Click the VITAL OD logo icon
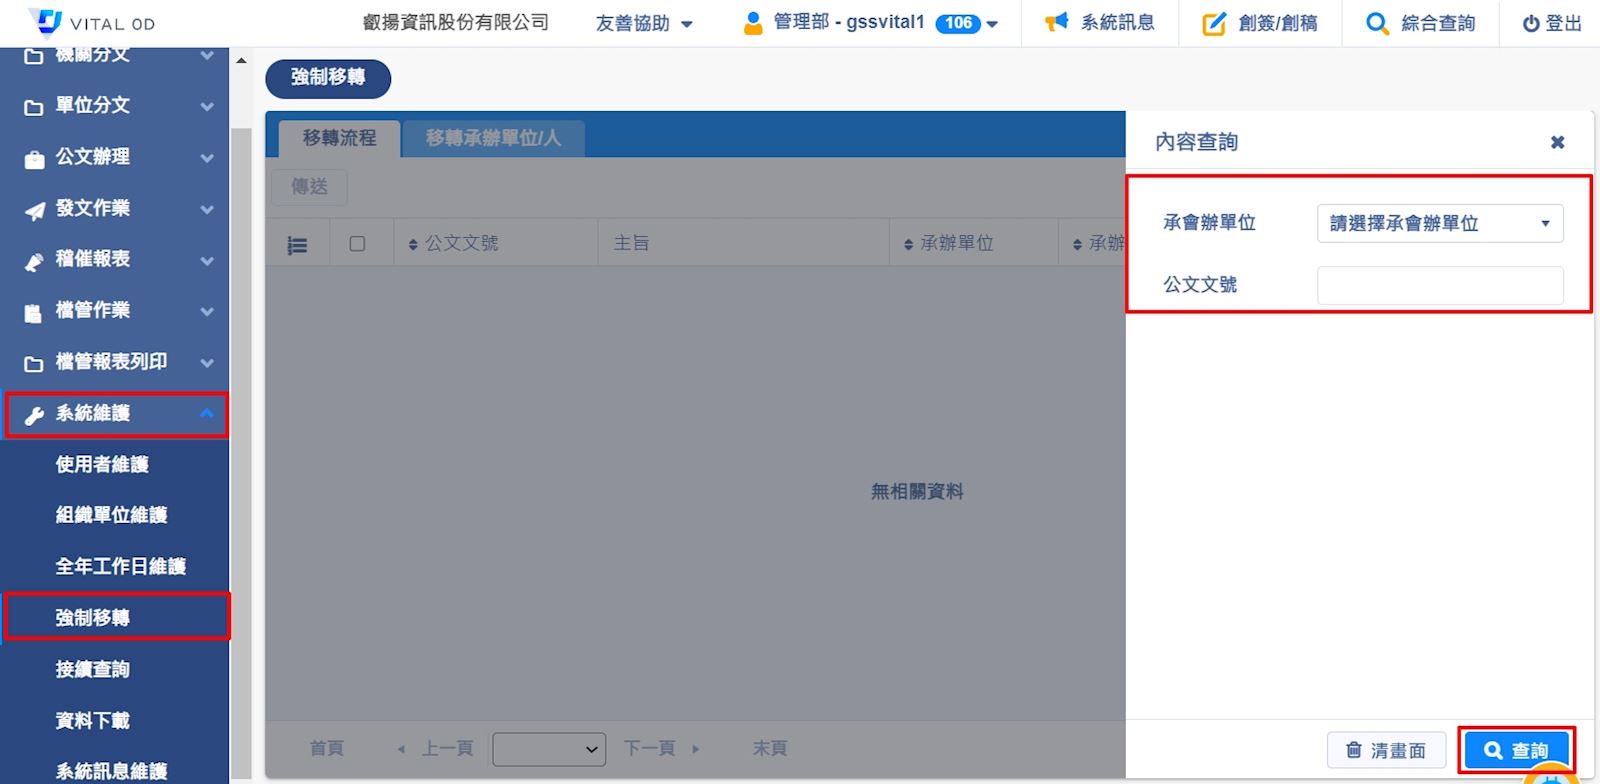Image resolution: width=1600 pixels, height=784 pixels. [x=46, y=22]
